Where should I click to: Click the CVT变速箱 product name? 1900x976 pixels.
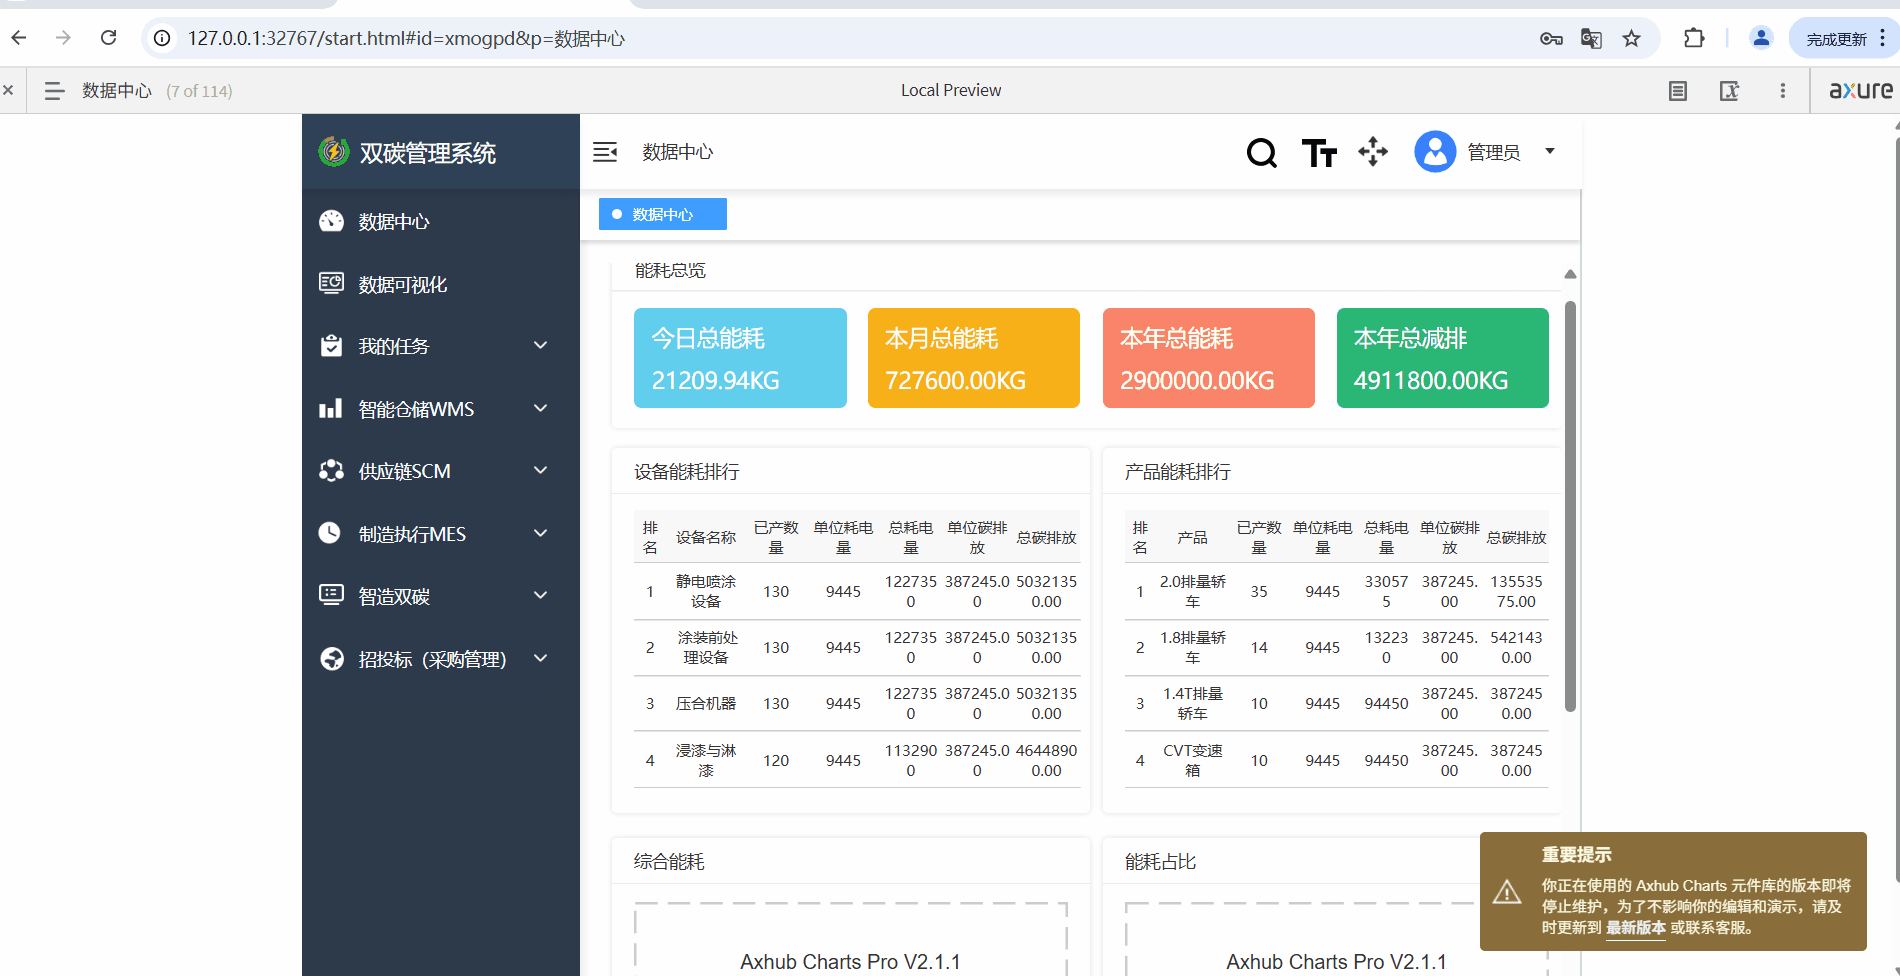coord(1193,760)
